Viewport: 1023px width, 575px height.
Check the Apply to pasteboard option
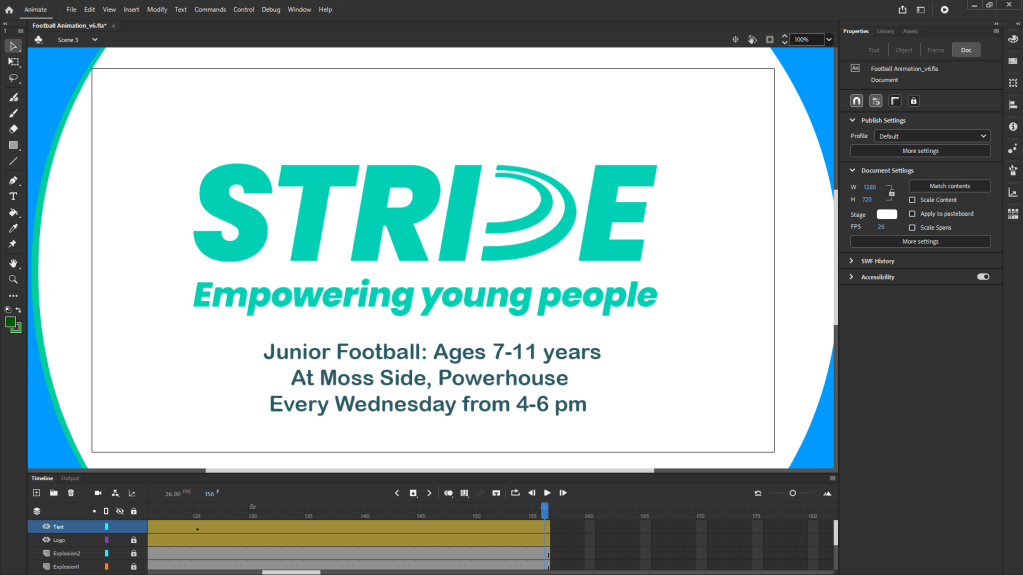click(x=912, y=214)
